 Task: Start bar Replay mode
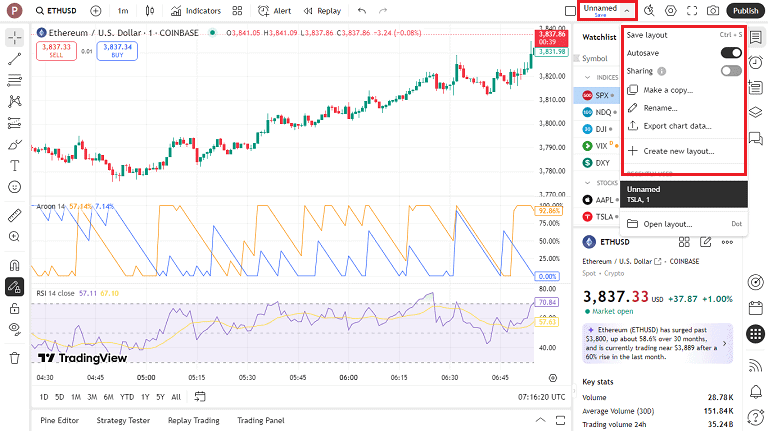point(322,11)
